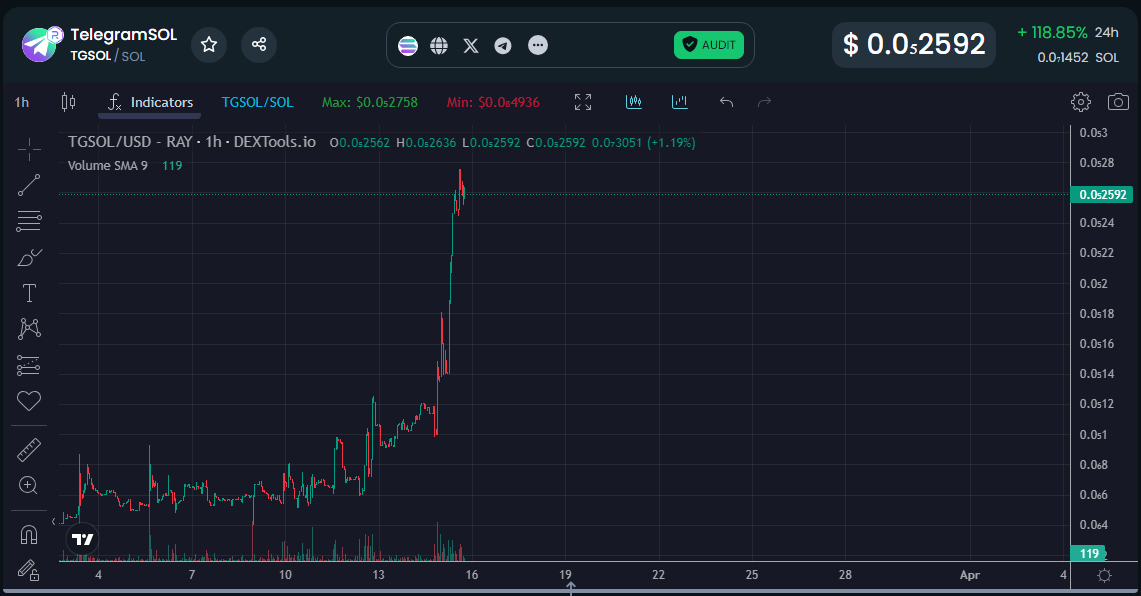The image size is (1141, 596).
Task: Click the TGSOL/USD chart title legend
Action: click(192, 142)
